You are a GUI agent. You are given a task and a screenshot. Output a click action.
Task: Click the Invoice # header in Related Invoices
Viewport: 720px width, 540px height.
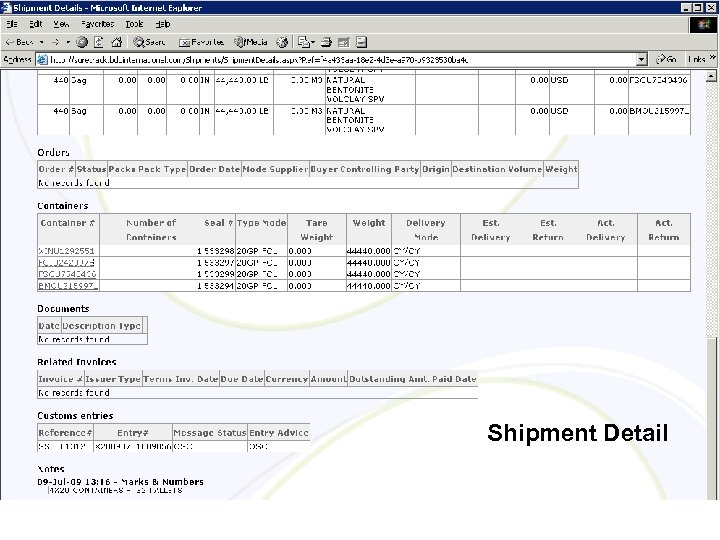point(61,379)
